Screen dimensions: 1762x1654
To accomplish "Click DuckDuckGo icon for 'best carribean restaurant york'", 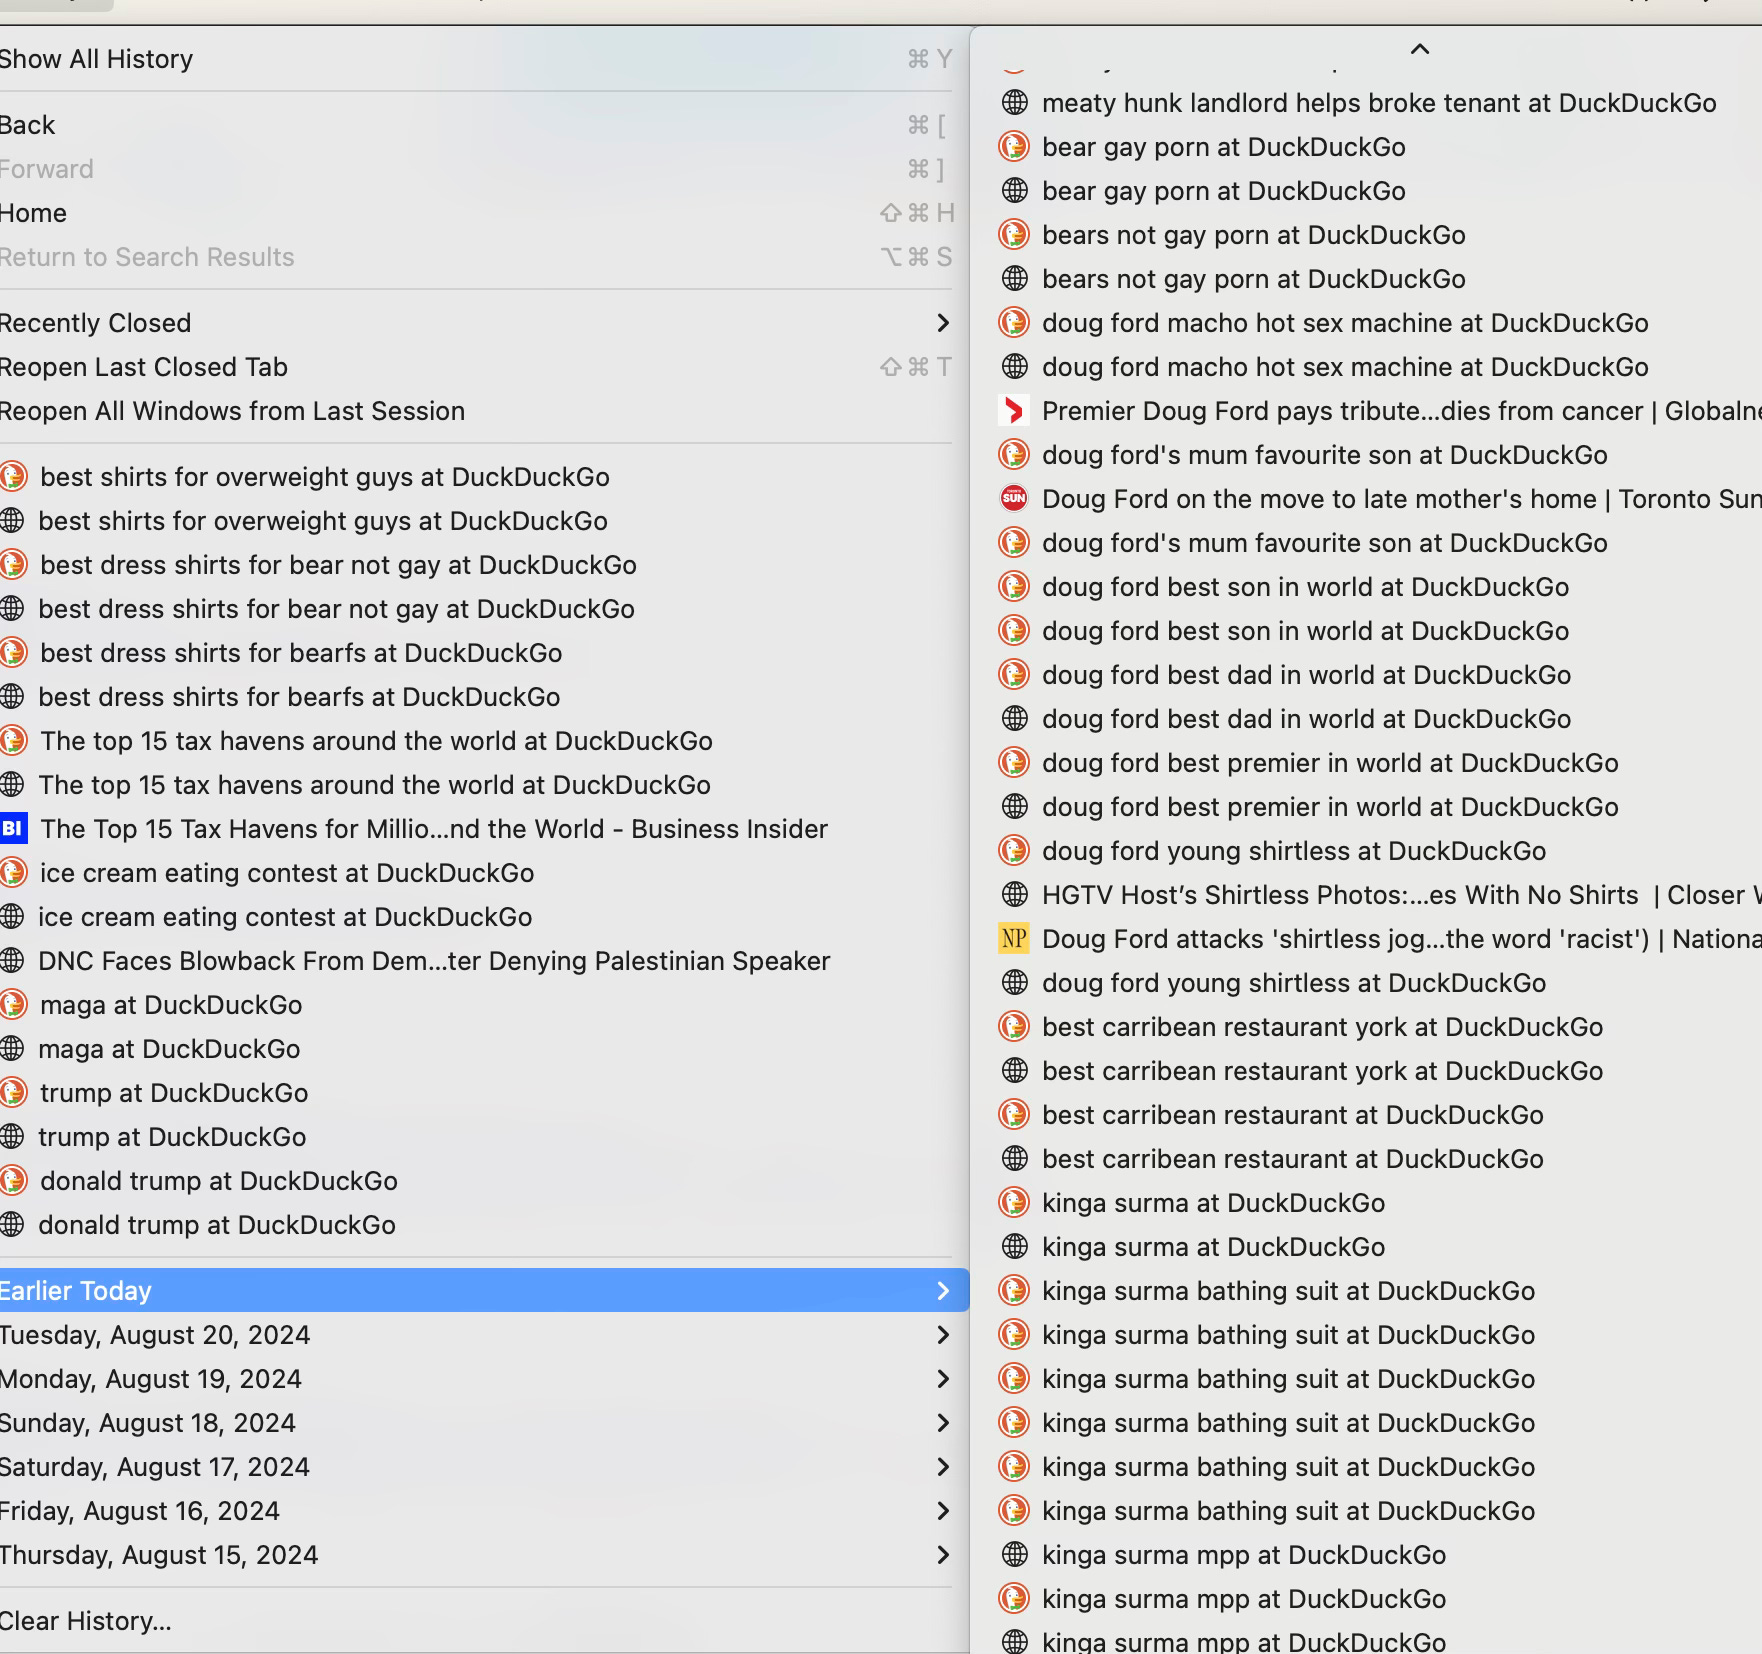I will coord(1014,1027).
